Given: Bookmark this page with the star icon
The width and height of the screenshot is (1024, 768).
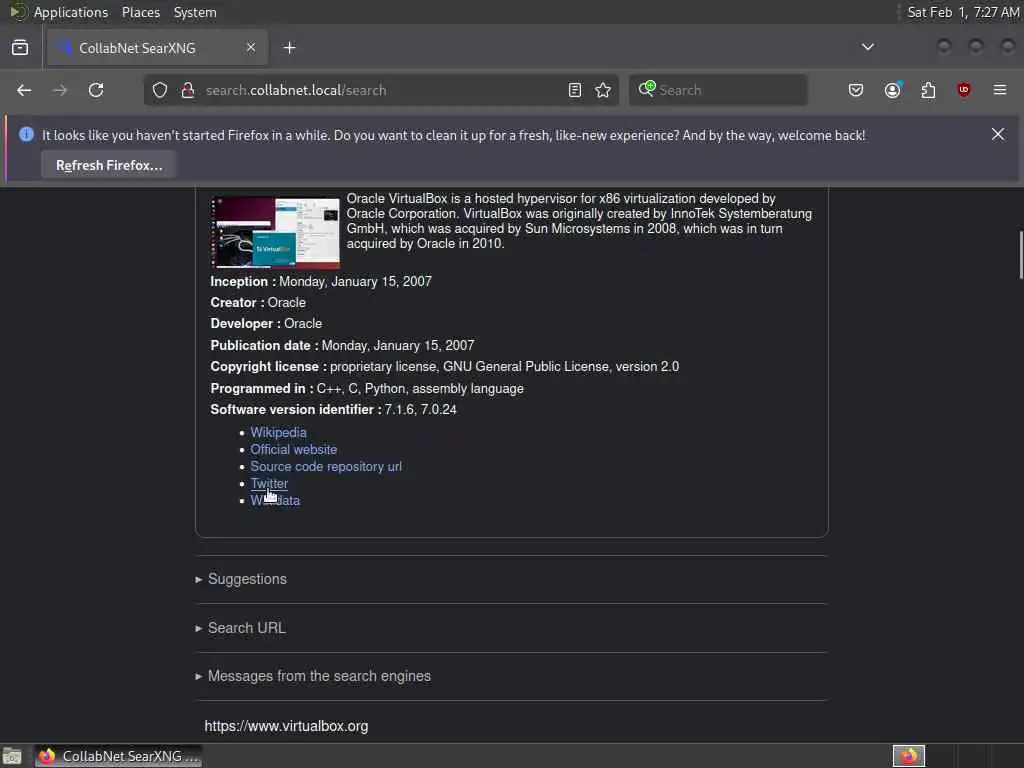Looking at the screenshot, I should click(603, 90).
